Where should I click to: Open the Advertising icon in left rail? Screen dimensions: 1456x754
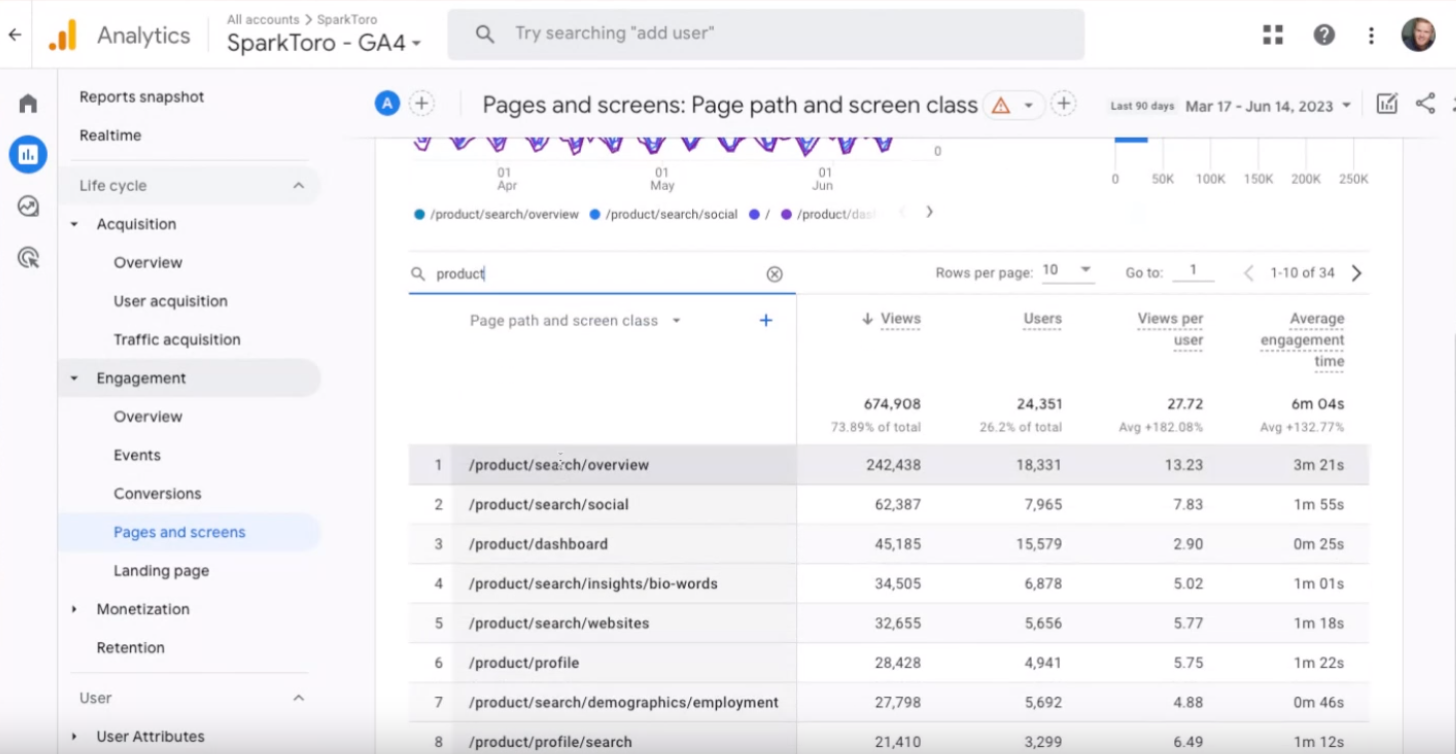[x=28, y=258]
